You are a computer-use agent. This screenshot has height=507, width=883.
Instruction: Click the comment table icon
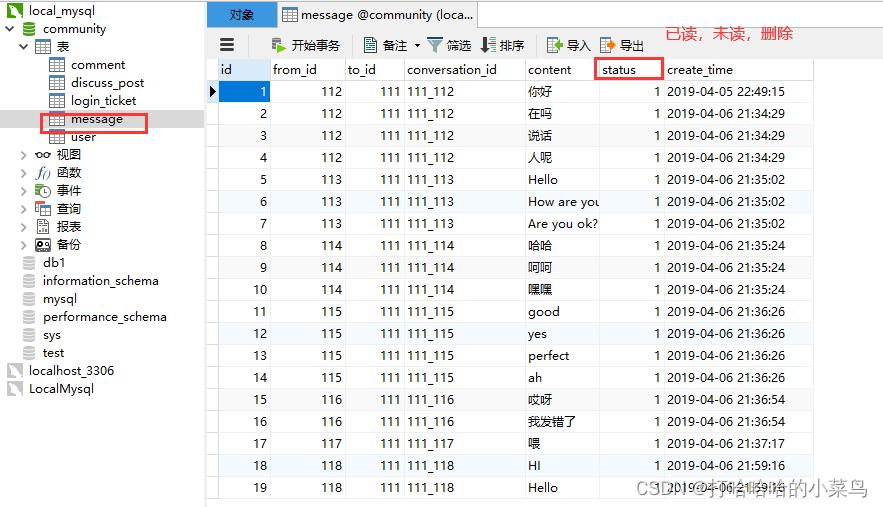click(57, 64)
